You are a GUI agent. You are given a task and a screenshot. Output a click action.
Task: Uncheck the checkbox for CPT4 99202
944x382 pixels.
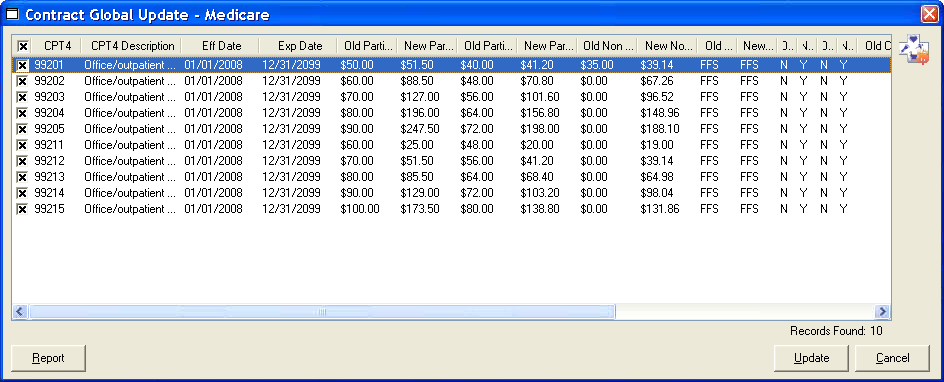coord(22,81)
